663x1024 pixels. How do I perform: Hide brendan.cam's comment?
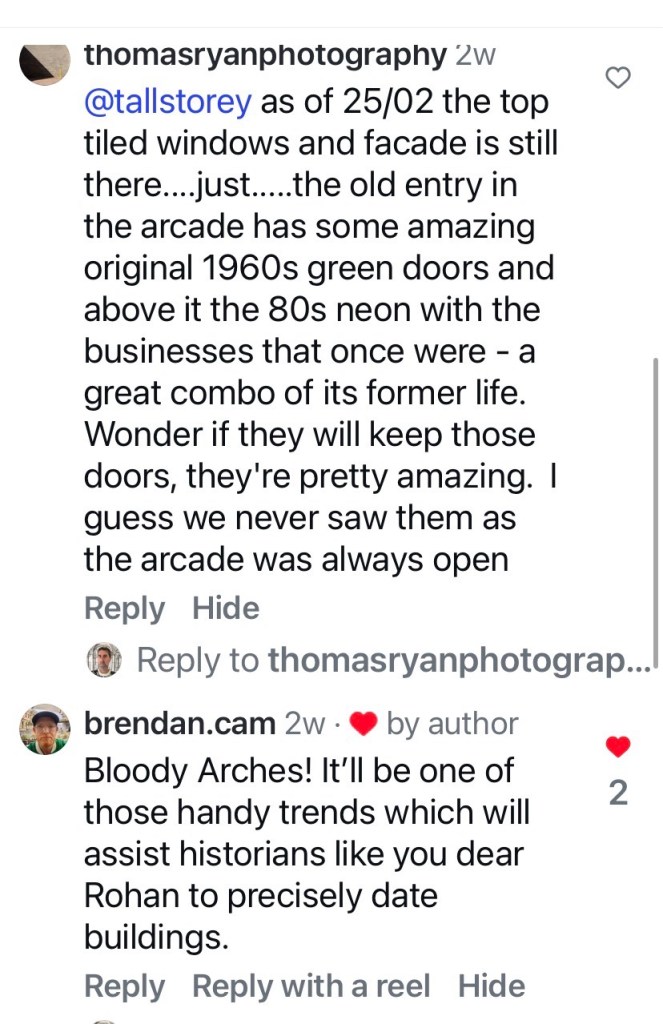click(491, 986)
